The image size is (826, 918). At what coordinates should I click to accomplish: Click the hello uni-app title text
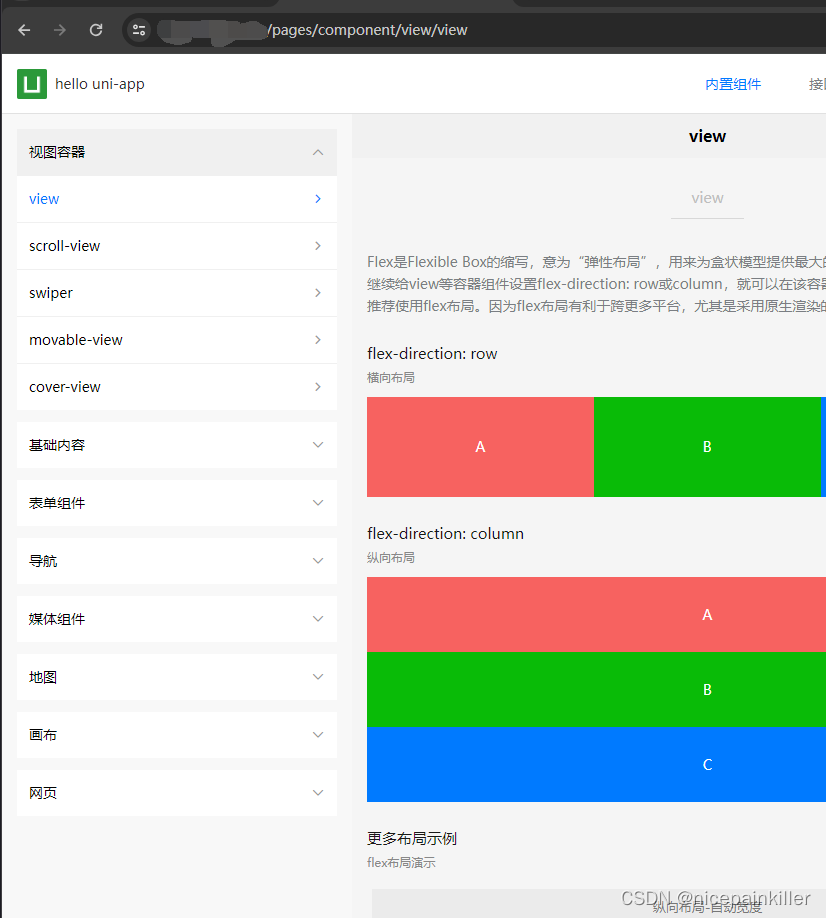coord(100,84)
